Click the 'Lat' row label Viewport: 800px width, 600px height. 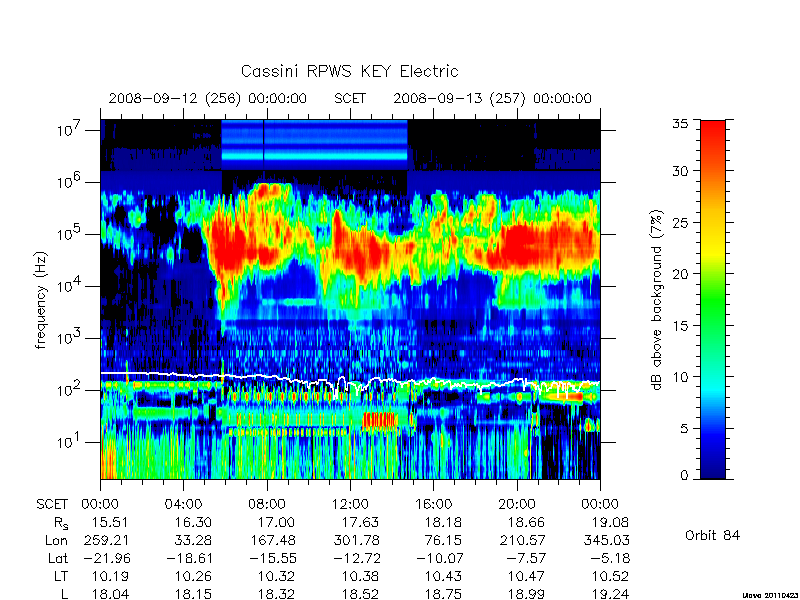pos(58,558)
